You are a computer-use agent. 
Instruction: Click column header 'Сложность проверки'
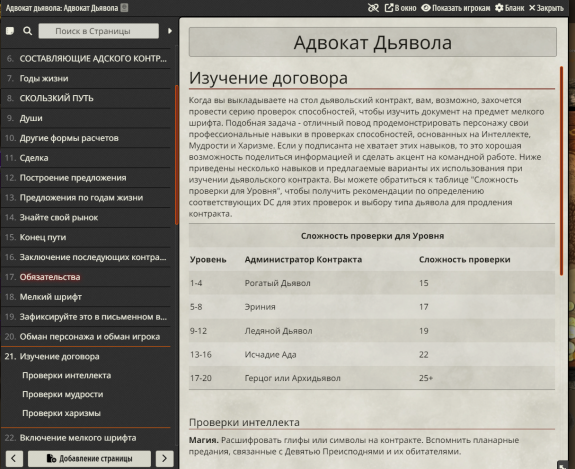tap(465, 260)
